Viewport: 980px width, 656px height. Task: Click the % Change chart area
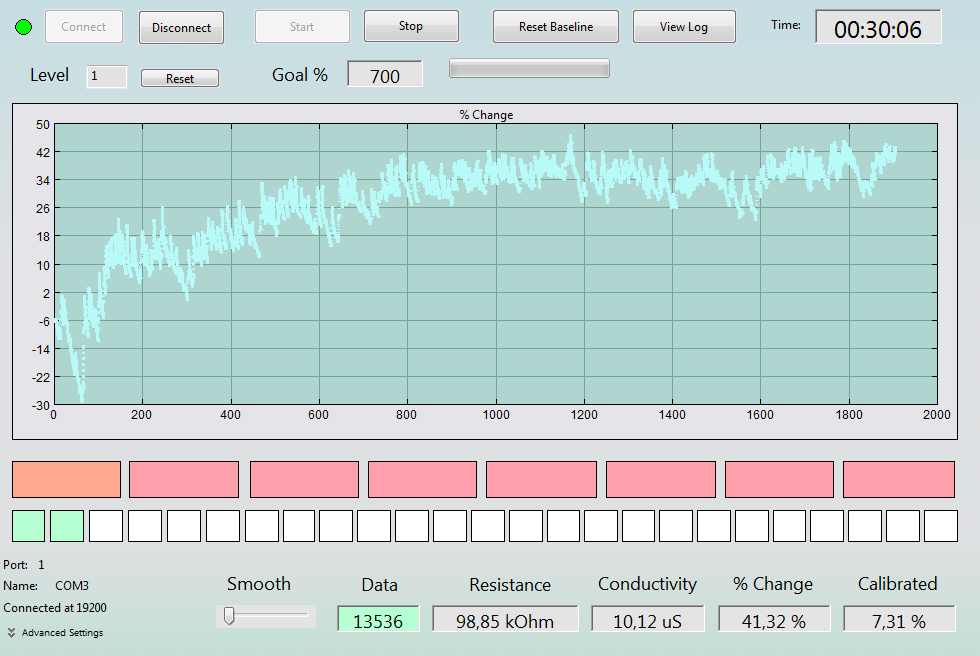tap(496, 264)
